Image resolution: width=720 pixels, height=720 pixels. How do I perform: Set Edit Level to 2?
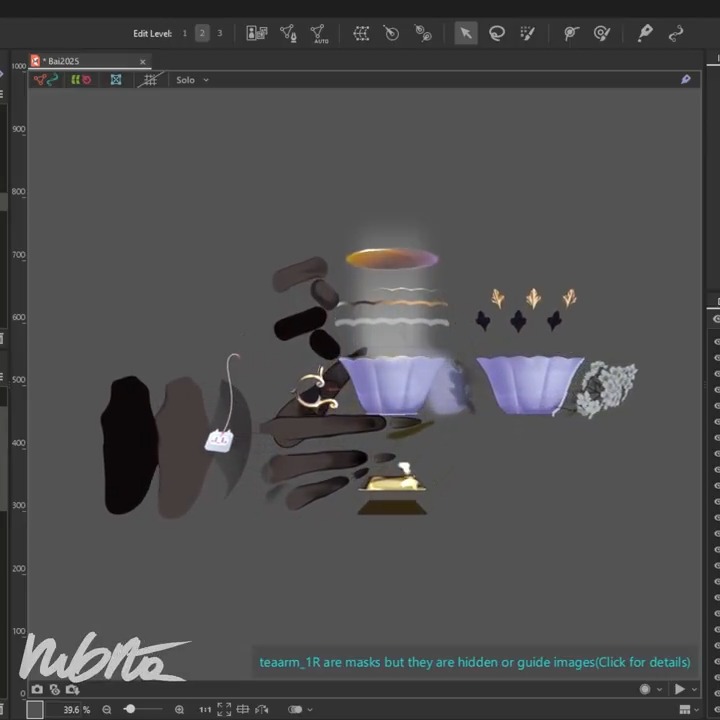click(x=202, y=33)
